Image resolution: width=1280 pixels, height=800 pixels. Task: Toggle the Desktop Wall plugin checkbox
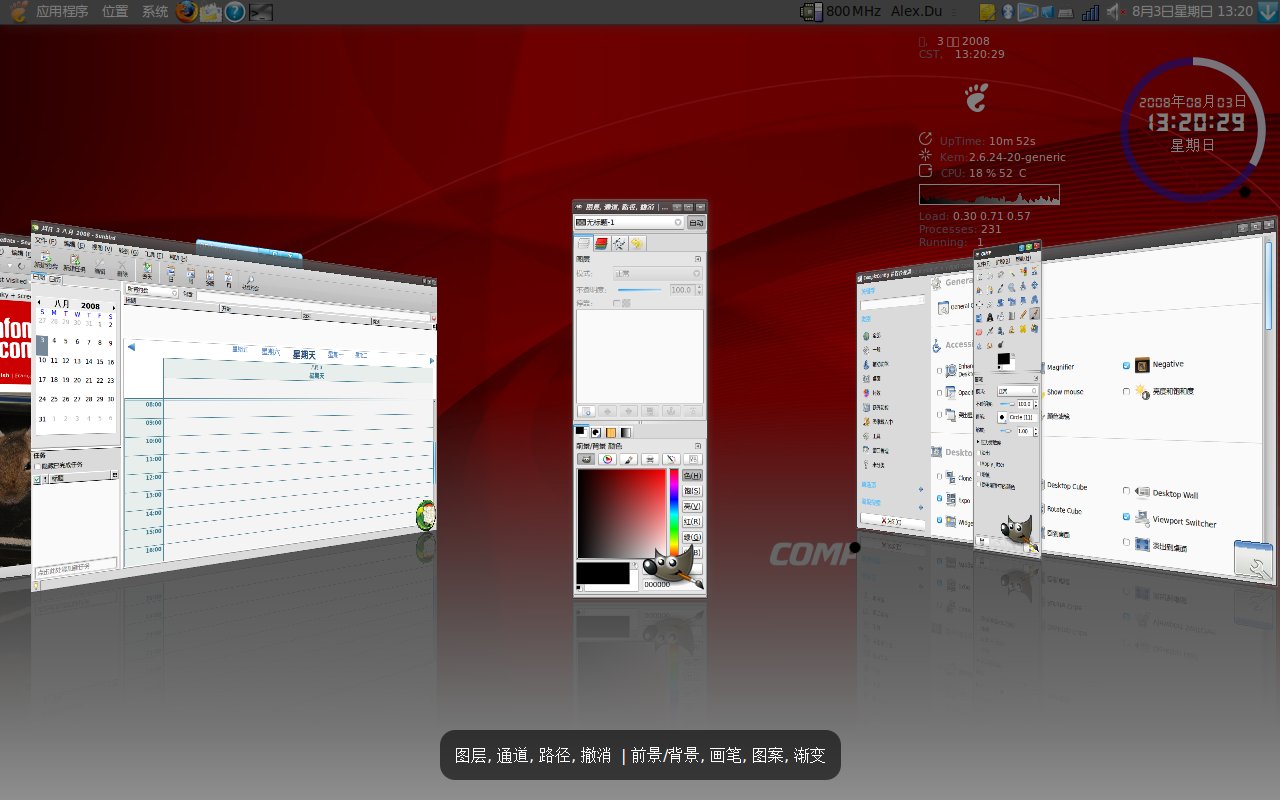coord(1126,491)
